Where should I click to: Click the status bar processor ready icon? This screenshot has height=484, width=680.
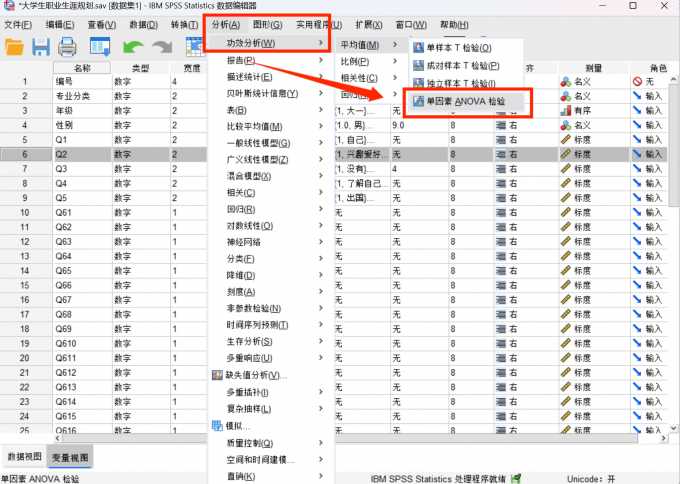(x=516, y=479)
